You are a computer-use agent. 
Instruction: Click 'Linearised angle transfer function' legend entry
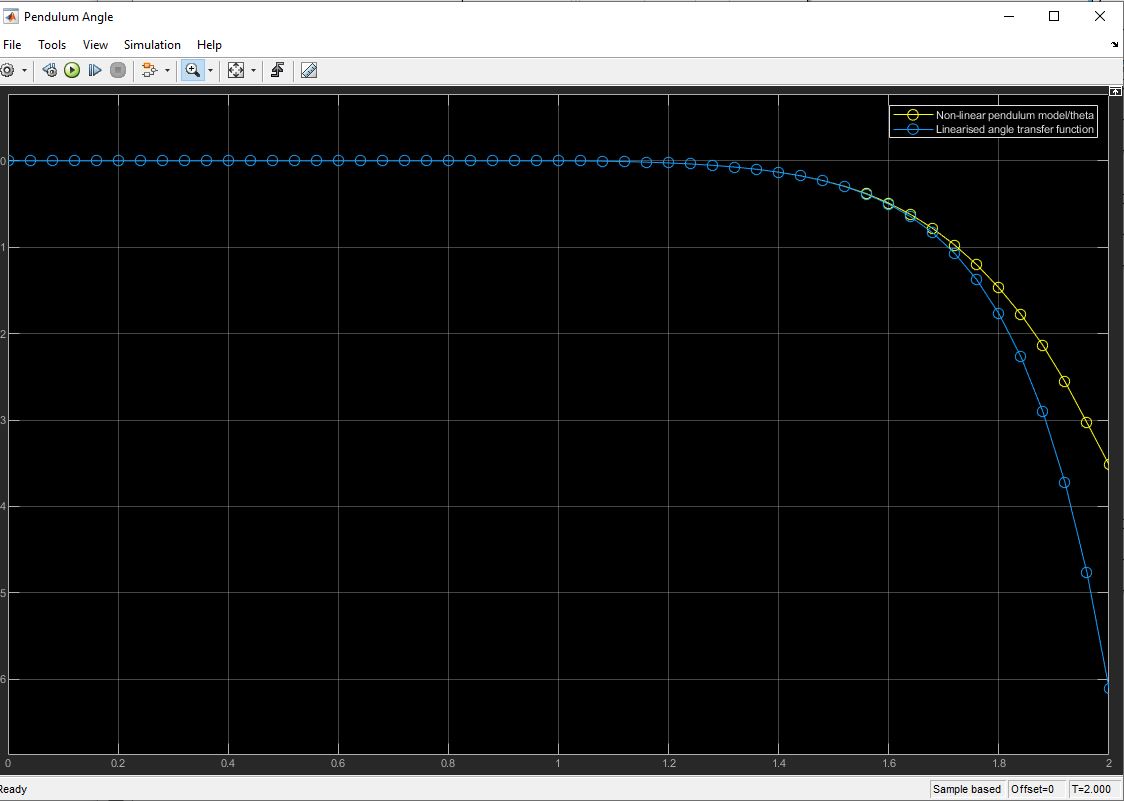click(x=1014, y=130)
